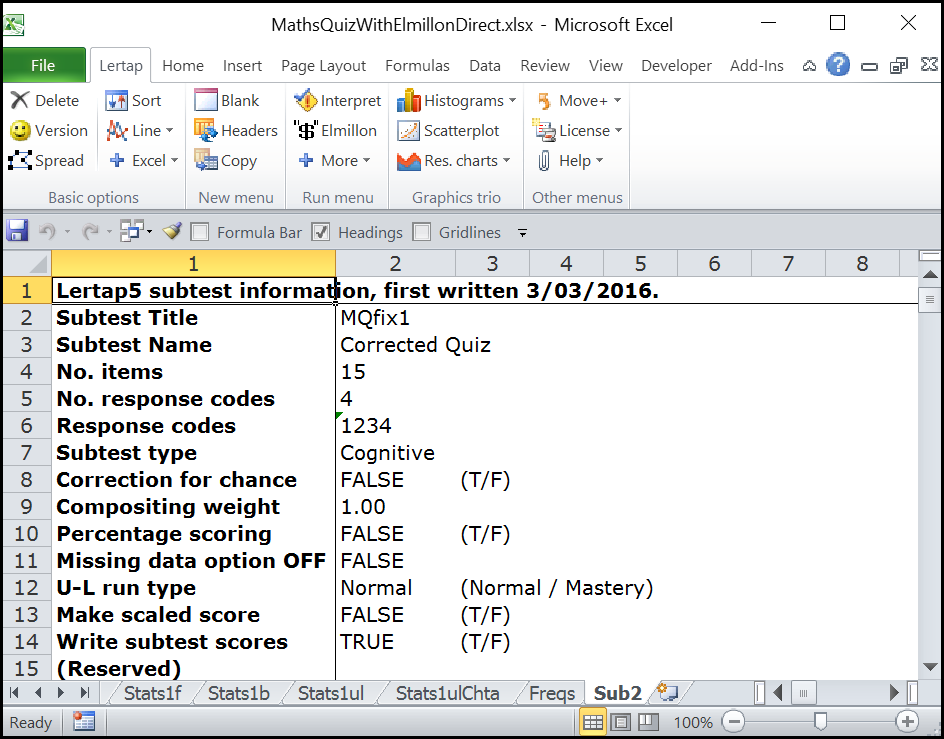
Task: Click the Headers icon
Action: coord(205,130)
